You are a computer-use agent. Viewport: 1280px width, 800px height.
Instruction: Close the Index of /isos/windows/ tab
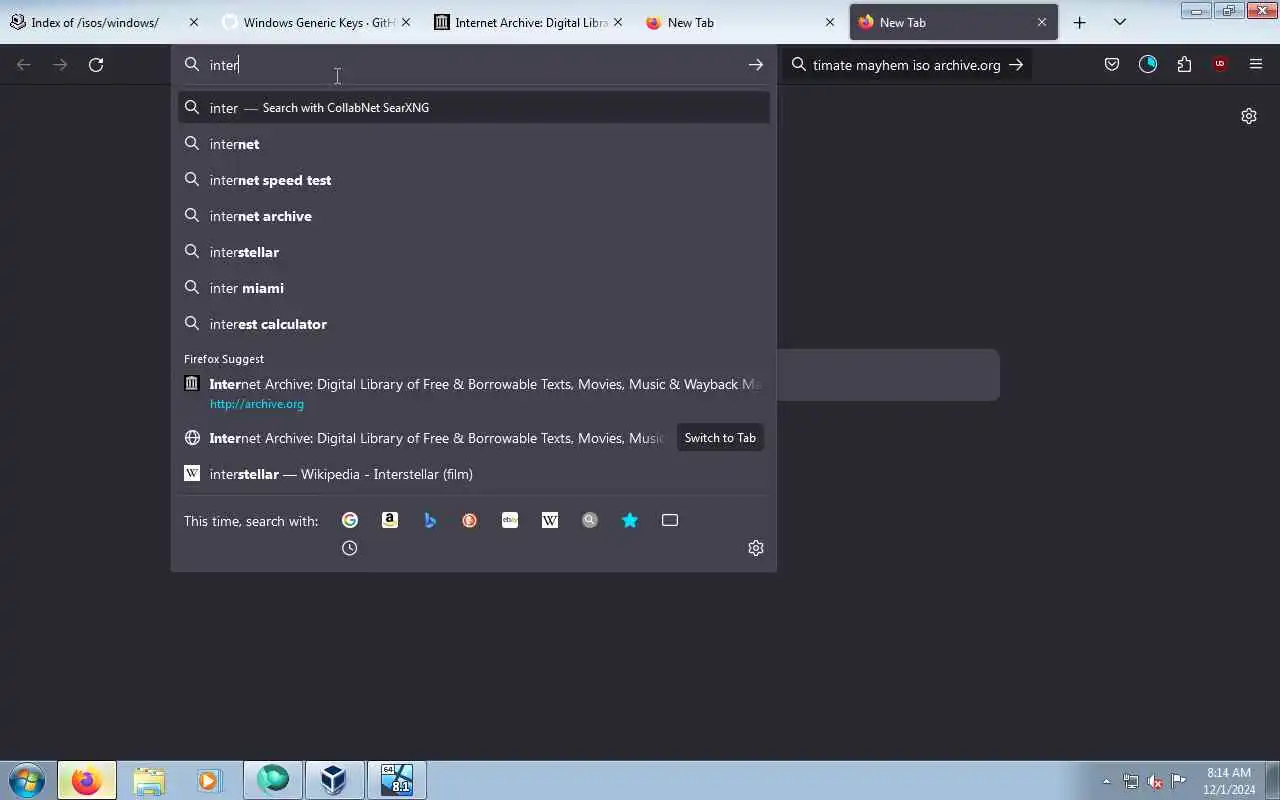click(x=194, y=22)
